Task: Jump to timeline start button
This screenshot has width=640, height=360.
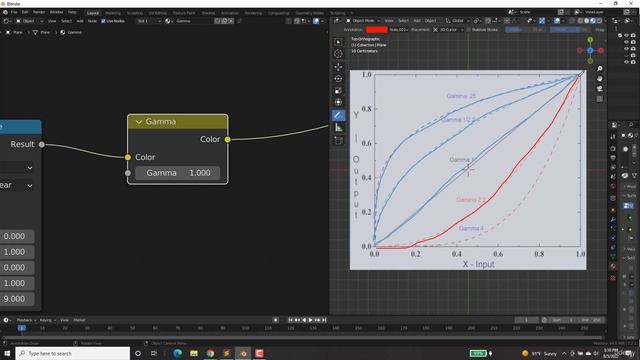Action: coord(290,320)
